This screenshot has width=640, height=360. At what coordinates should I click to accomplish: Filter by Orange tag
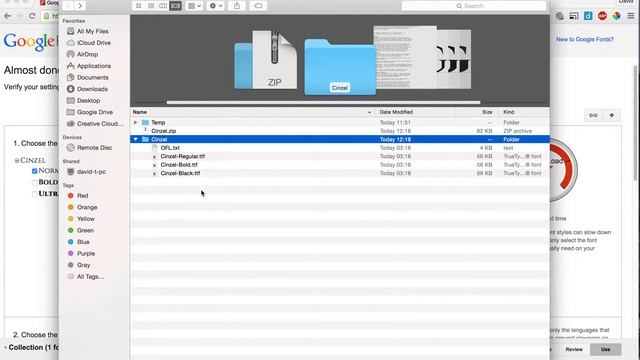[87, 207]
